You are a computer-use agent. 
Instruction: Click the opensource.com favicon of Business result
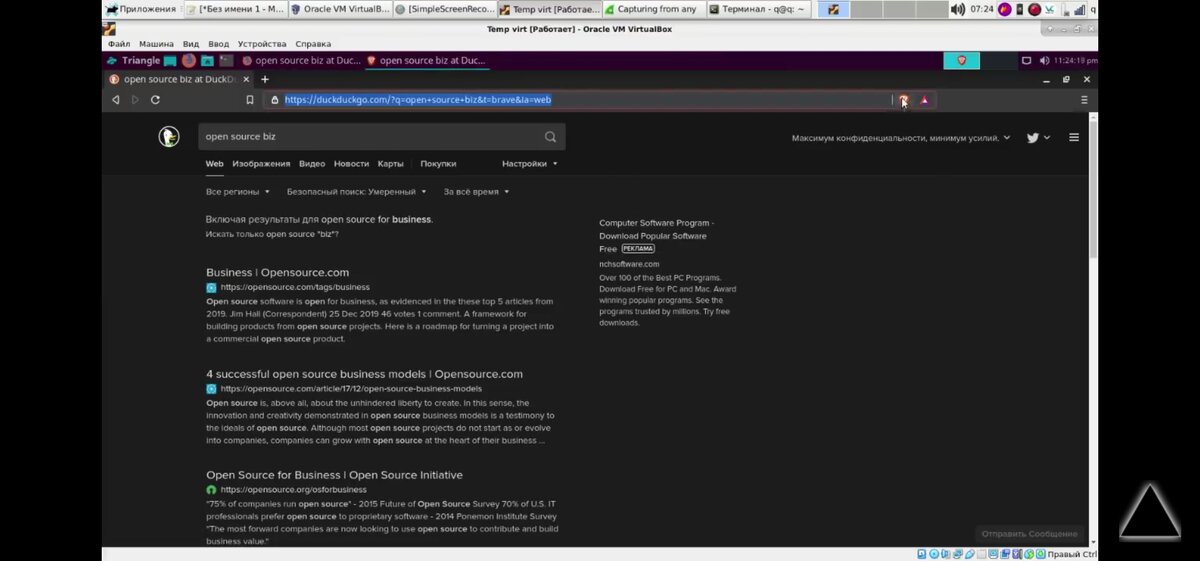(211, 287)
